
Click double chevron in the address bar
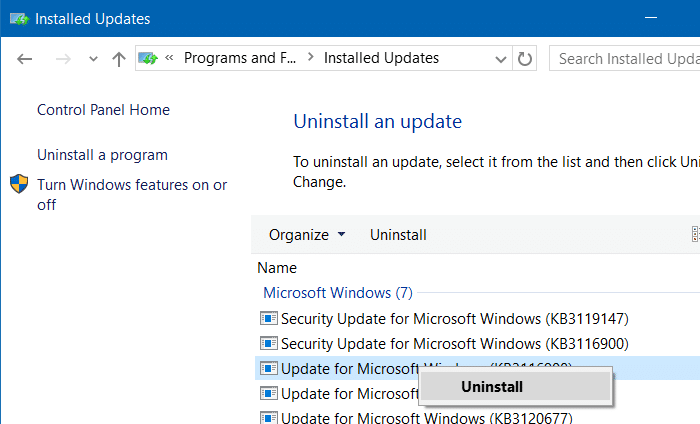coord(169,58)
